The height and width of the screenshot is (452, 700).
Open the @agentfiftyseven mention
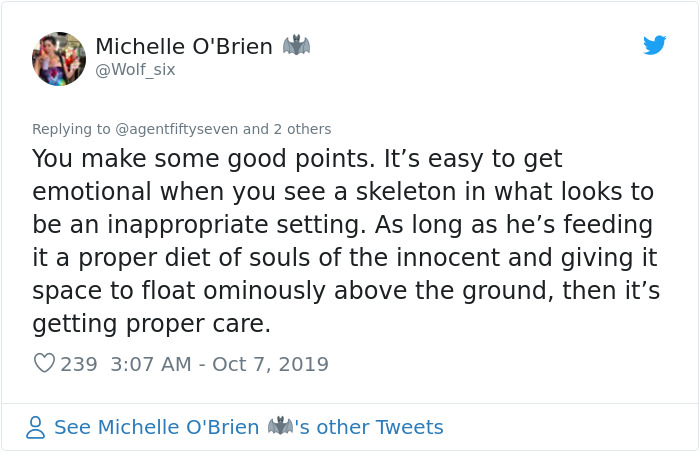click(x=178, y=129)
